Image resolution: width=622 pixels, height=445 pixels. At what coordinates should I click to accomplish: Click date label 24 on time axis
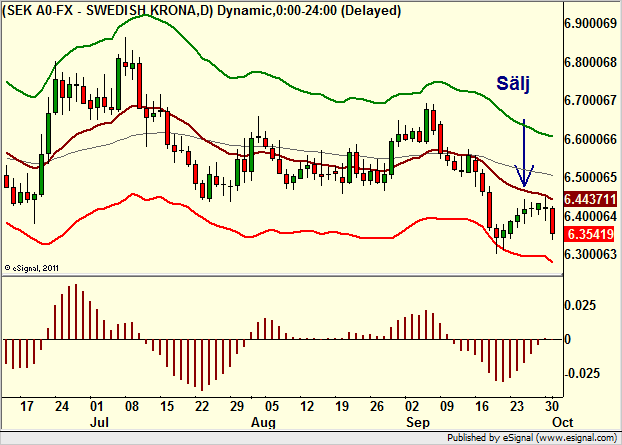tap(61, 407)
